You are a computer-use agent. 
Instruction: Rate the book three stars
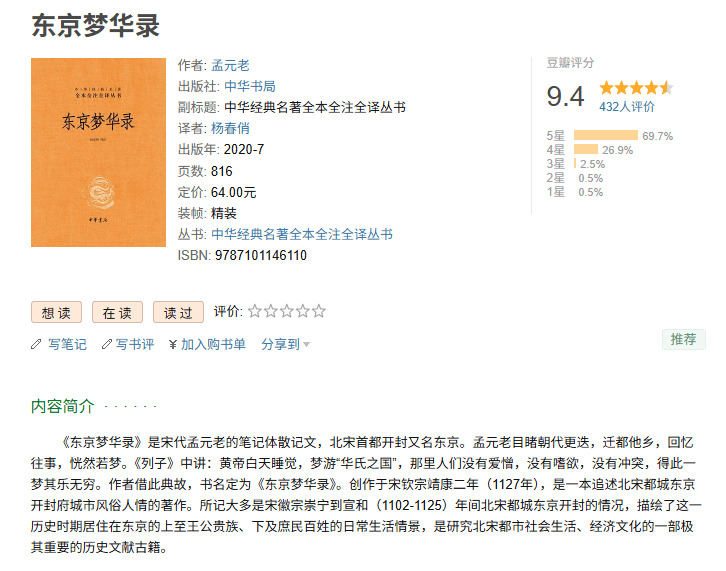[x=287, y=311]
